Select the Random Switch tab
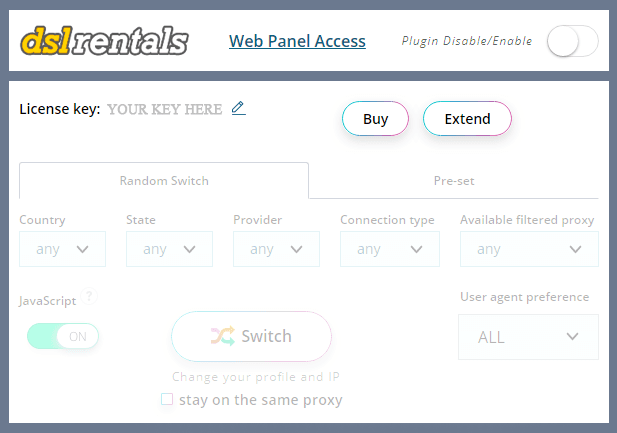The height and width of the screenshot is (433, 617). click(164, 181)
